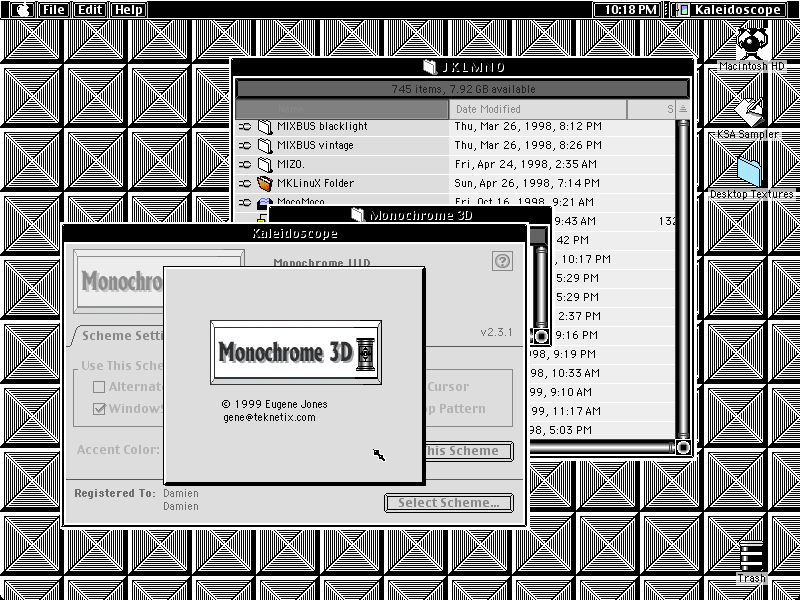Select the MKLinuX Folder icon

[x=265, y=183]
